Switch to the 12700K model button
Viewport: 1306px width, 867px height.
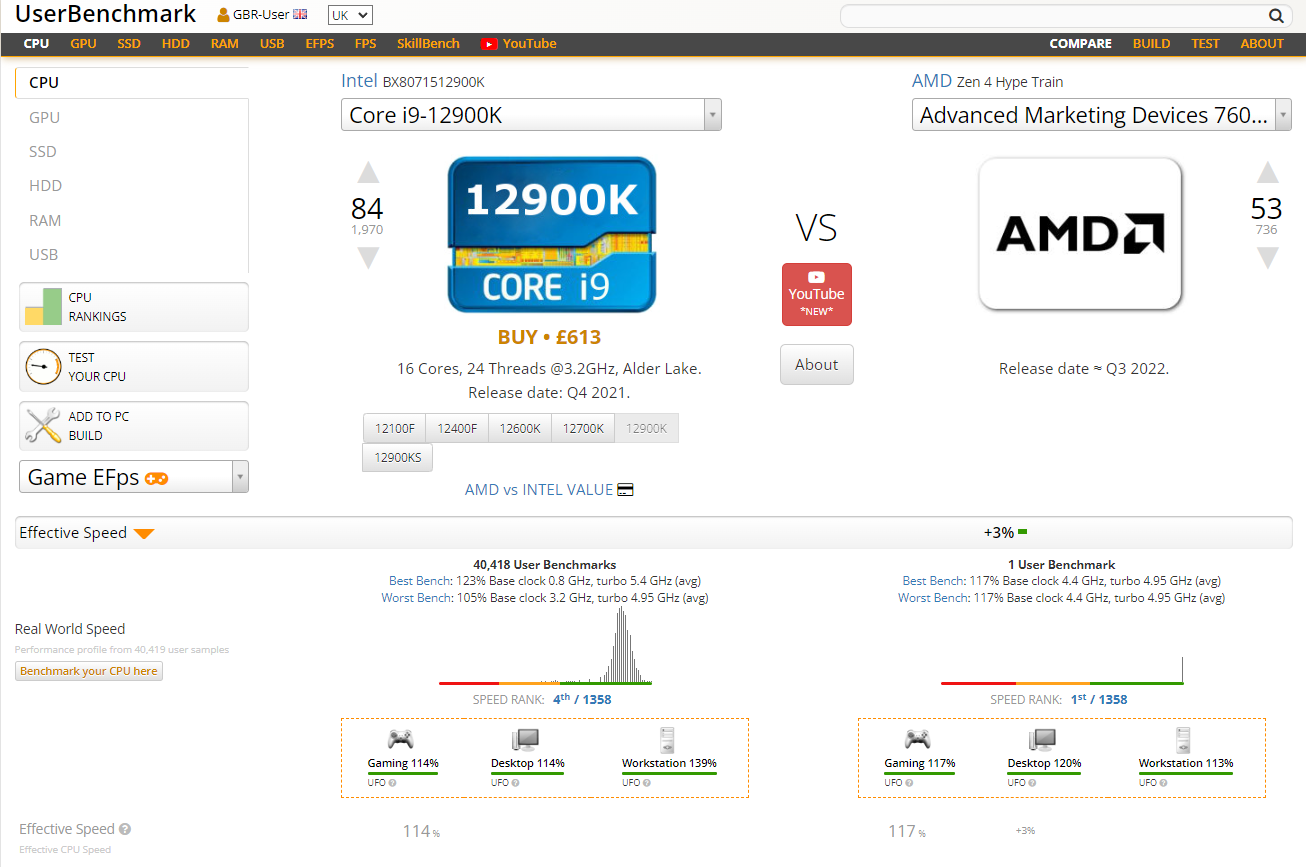[x=583, y=428]
